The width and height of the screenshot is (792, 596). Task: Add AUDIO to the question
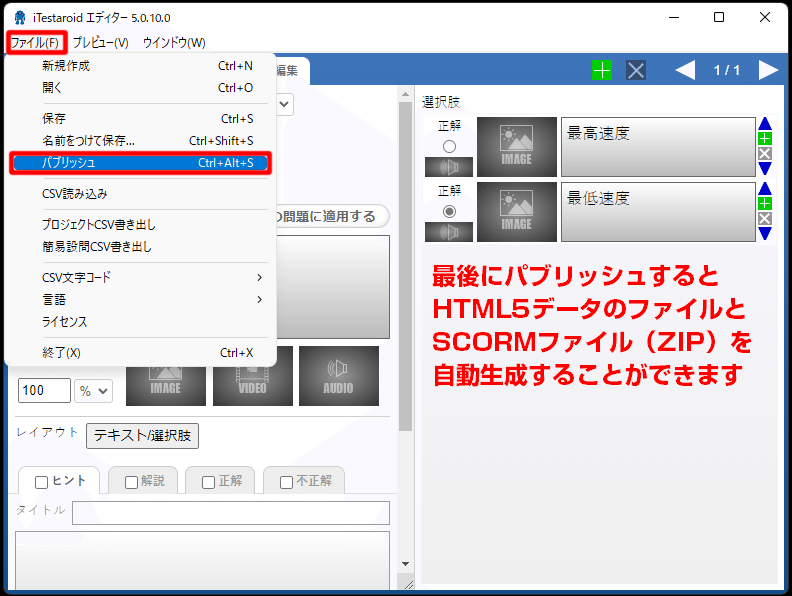click(x=338, y=376)
